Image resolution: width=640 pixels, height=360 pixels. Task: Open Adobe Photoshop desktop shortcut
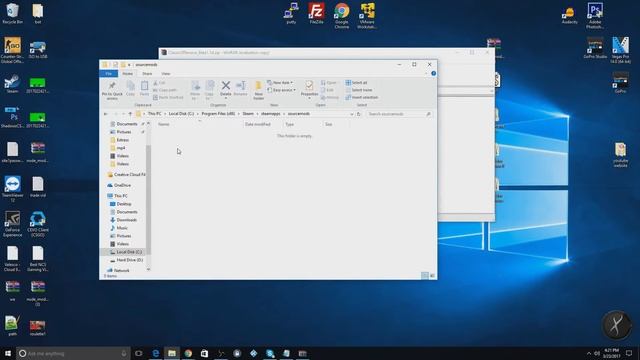[x=595, y=16]
